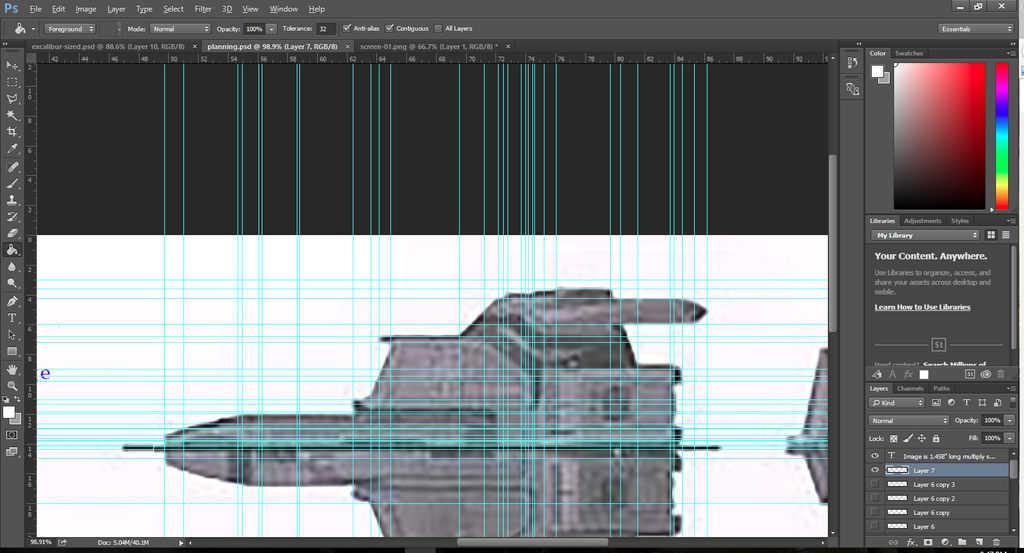Select the Crop tool
The width and height of the screenshot is (1024, 553).
(13, 131)
